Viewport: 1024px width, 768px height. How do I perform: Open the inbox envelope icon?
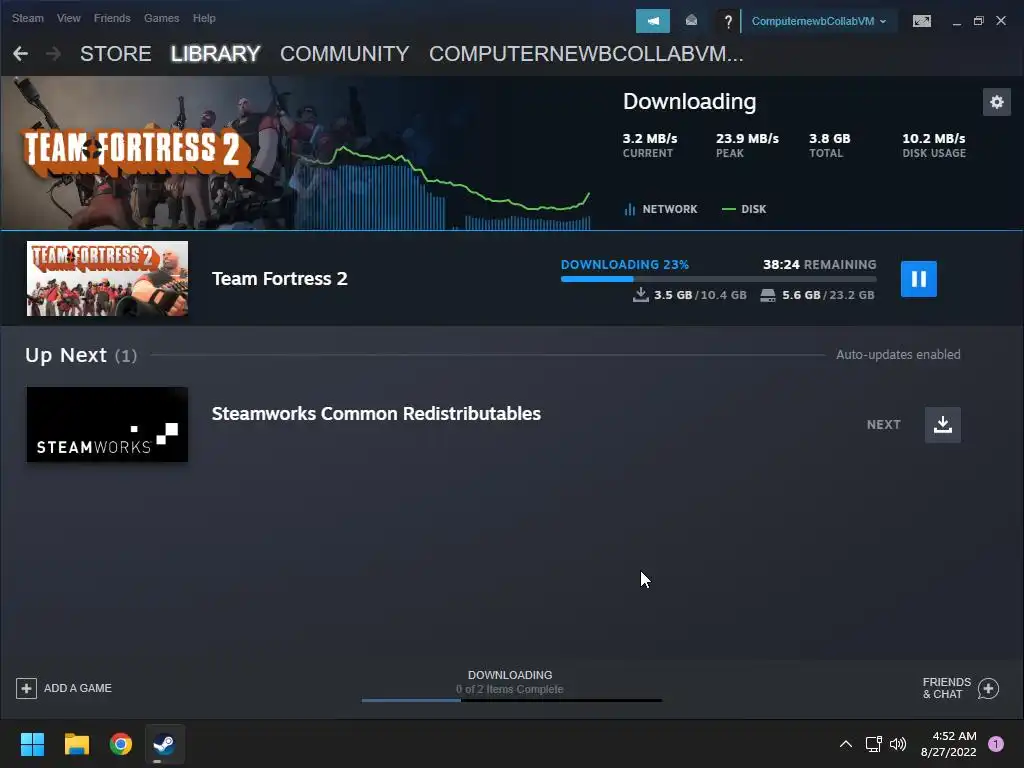point(691,21)
